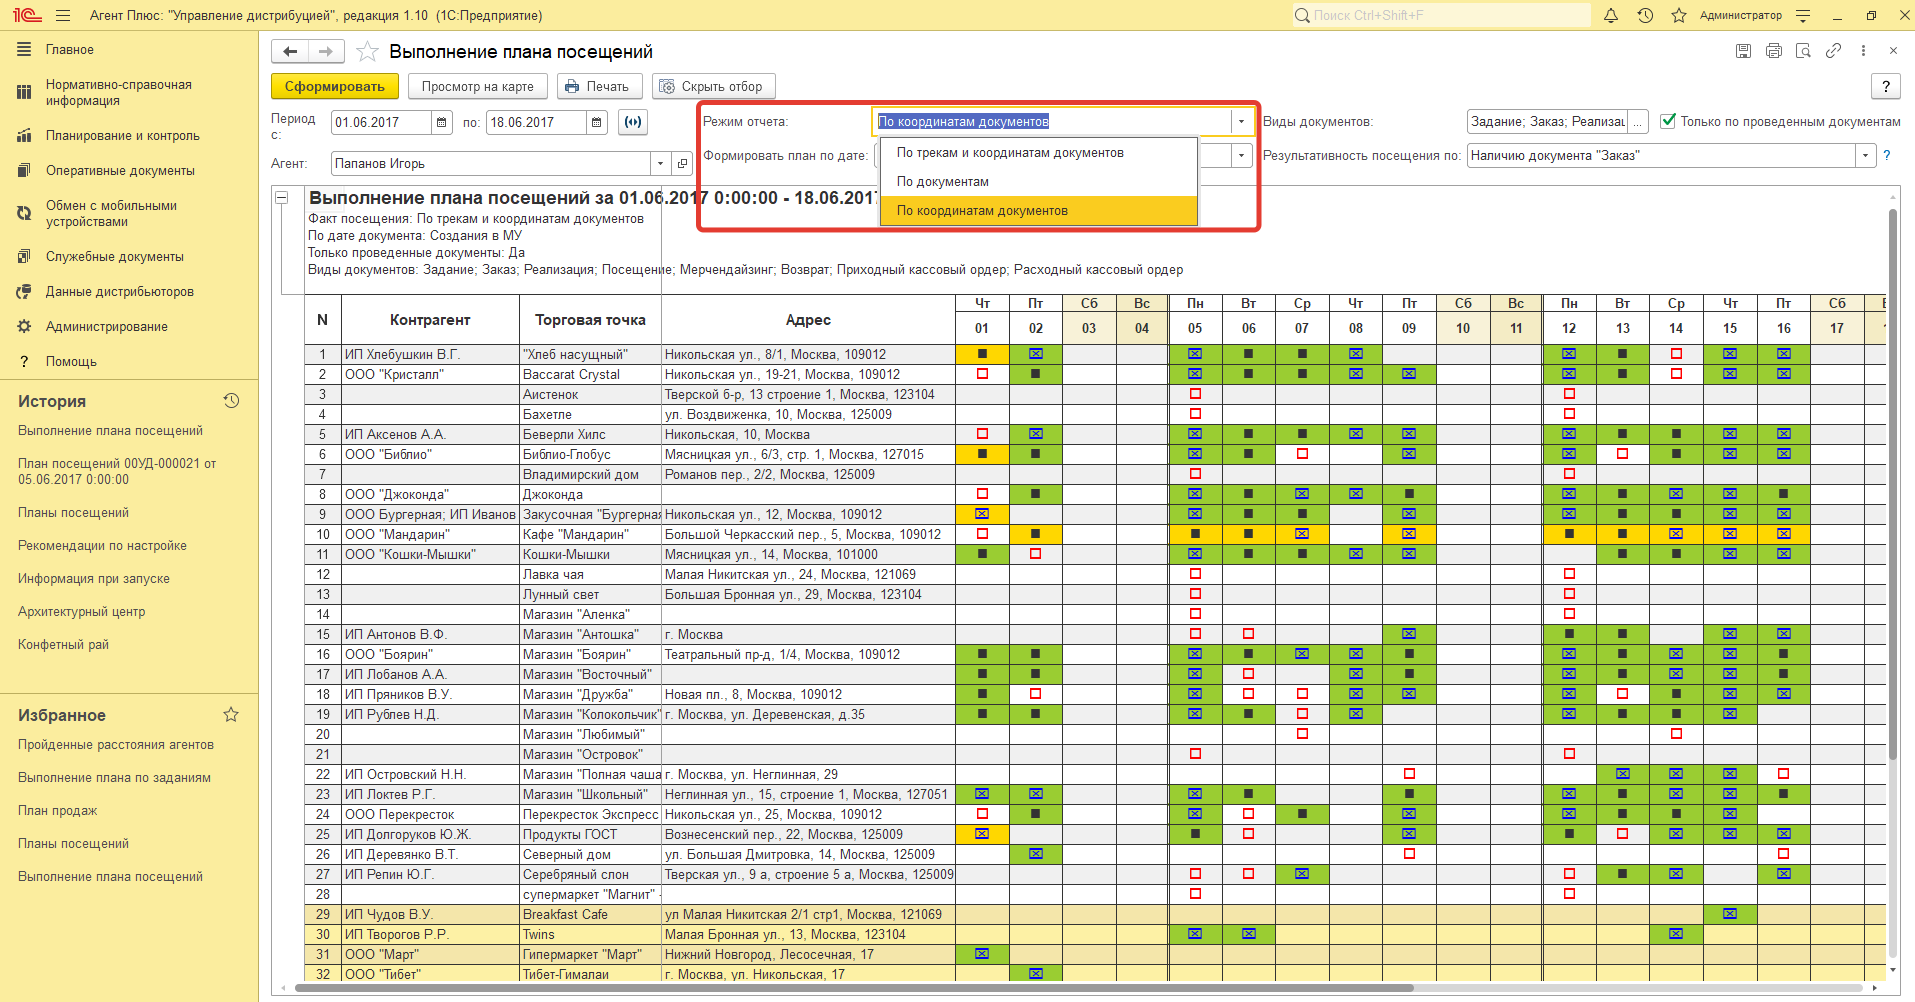
Task: Open 'План продаж' favorite link
Action: (x=58, y=811)
